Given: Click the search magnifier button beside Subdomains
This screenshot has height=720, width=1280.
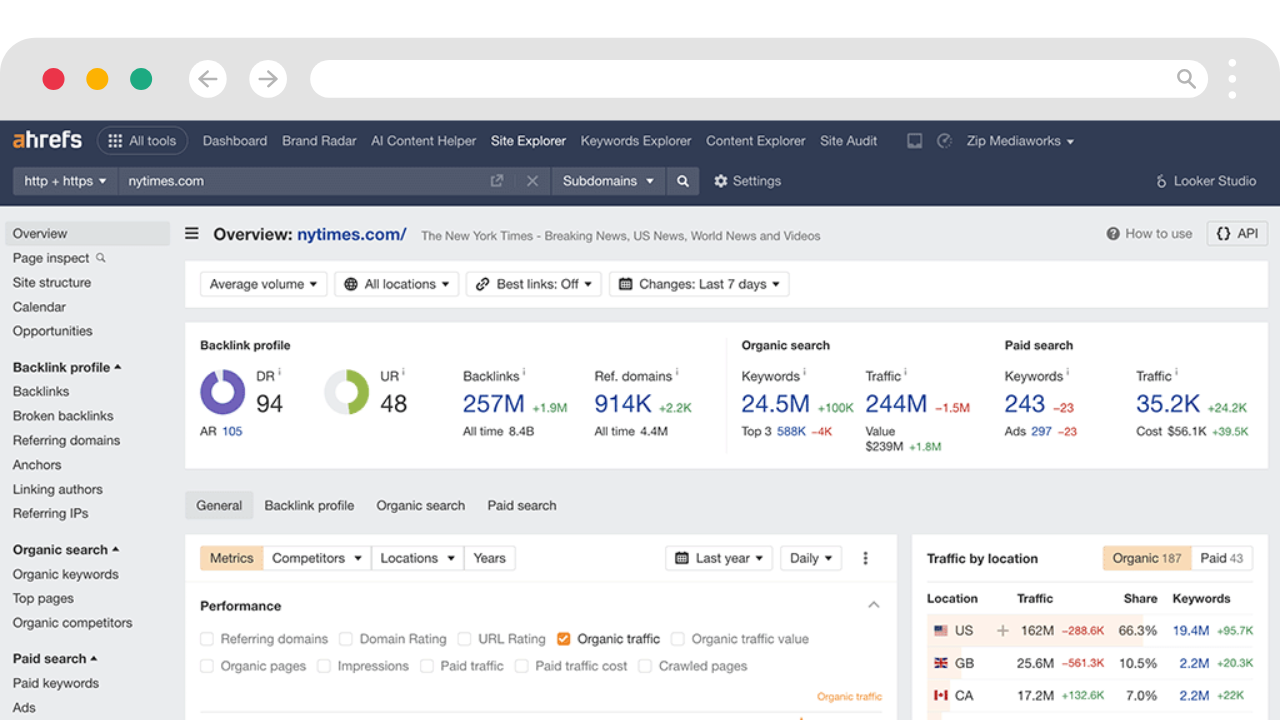Looking at the screenshot, I should click(682, 181).
